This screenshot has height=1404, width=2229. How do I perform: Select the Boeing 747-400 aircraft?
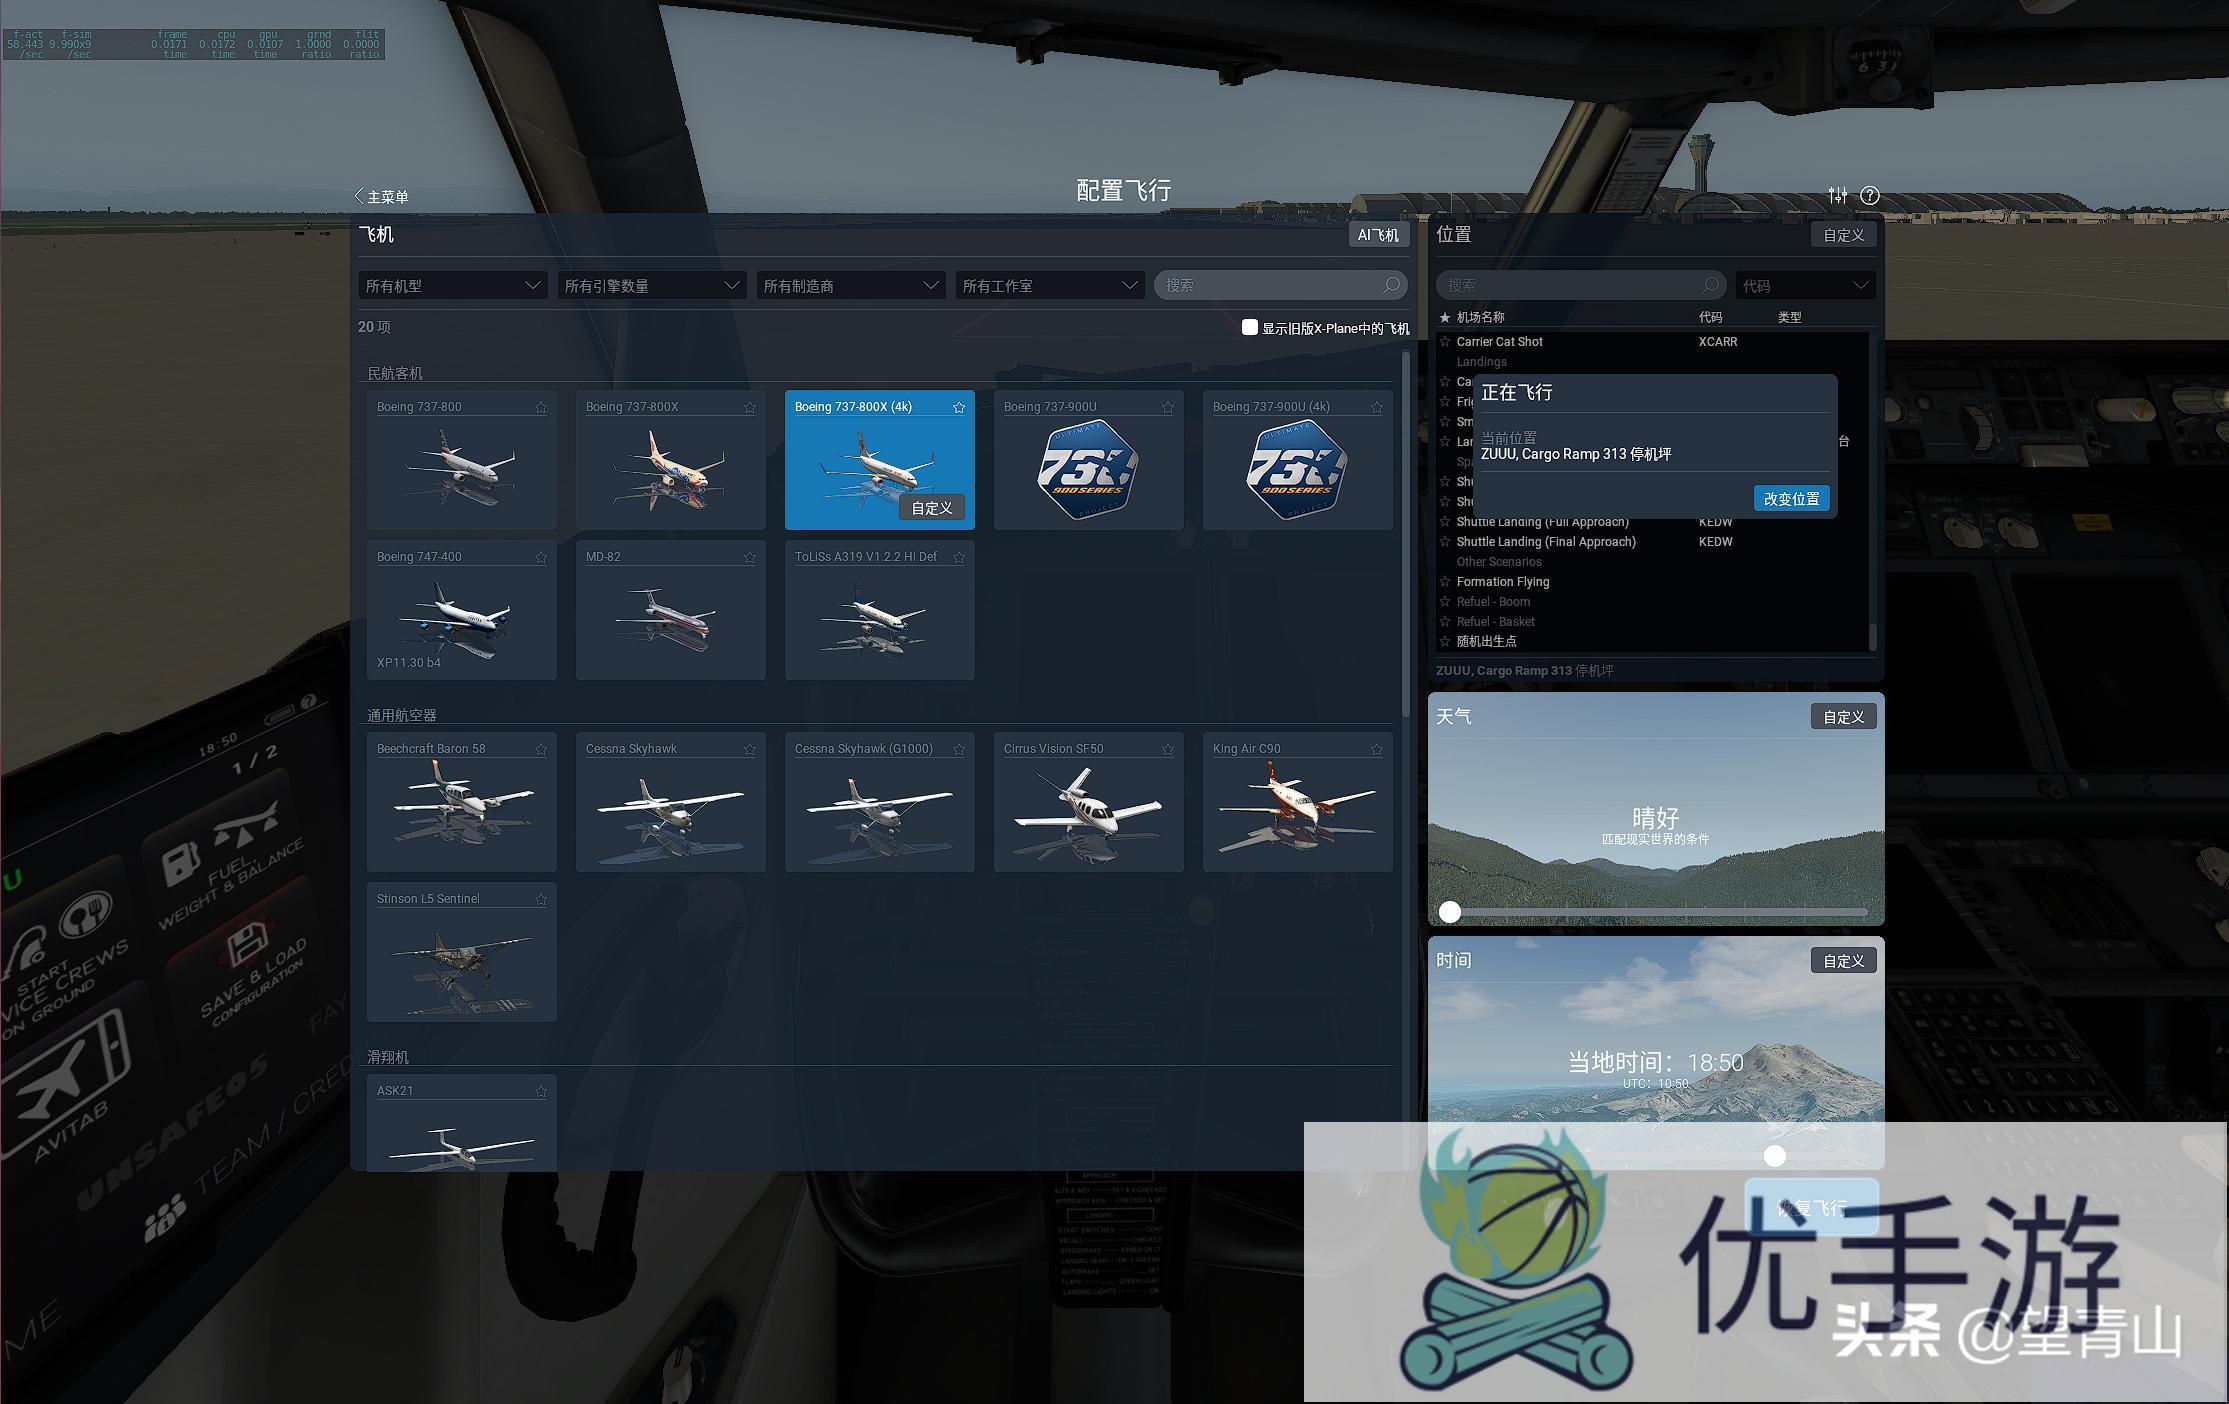[462, 610]
